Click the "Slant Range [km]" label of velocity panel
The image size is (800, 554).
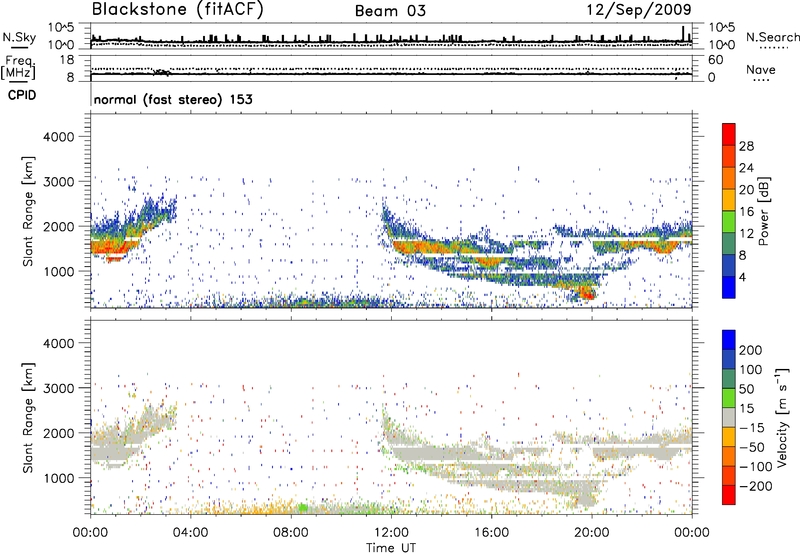tap(28, 418)
